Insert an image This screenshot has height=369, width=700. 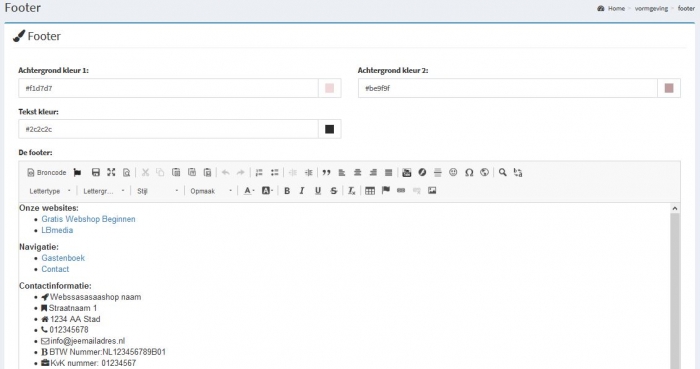coord(432,191)
